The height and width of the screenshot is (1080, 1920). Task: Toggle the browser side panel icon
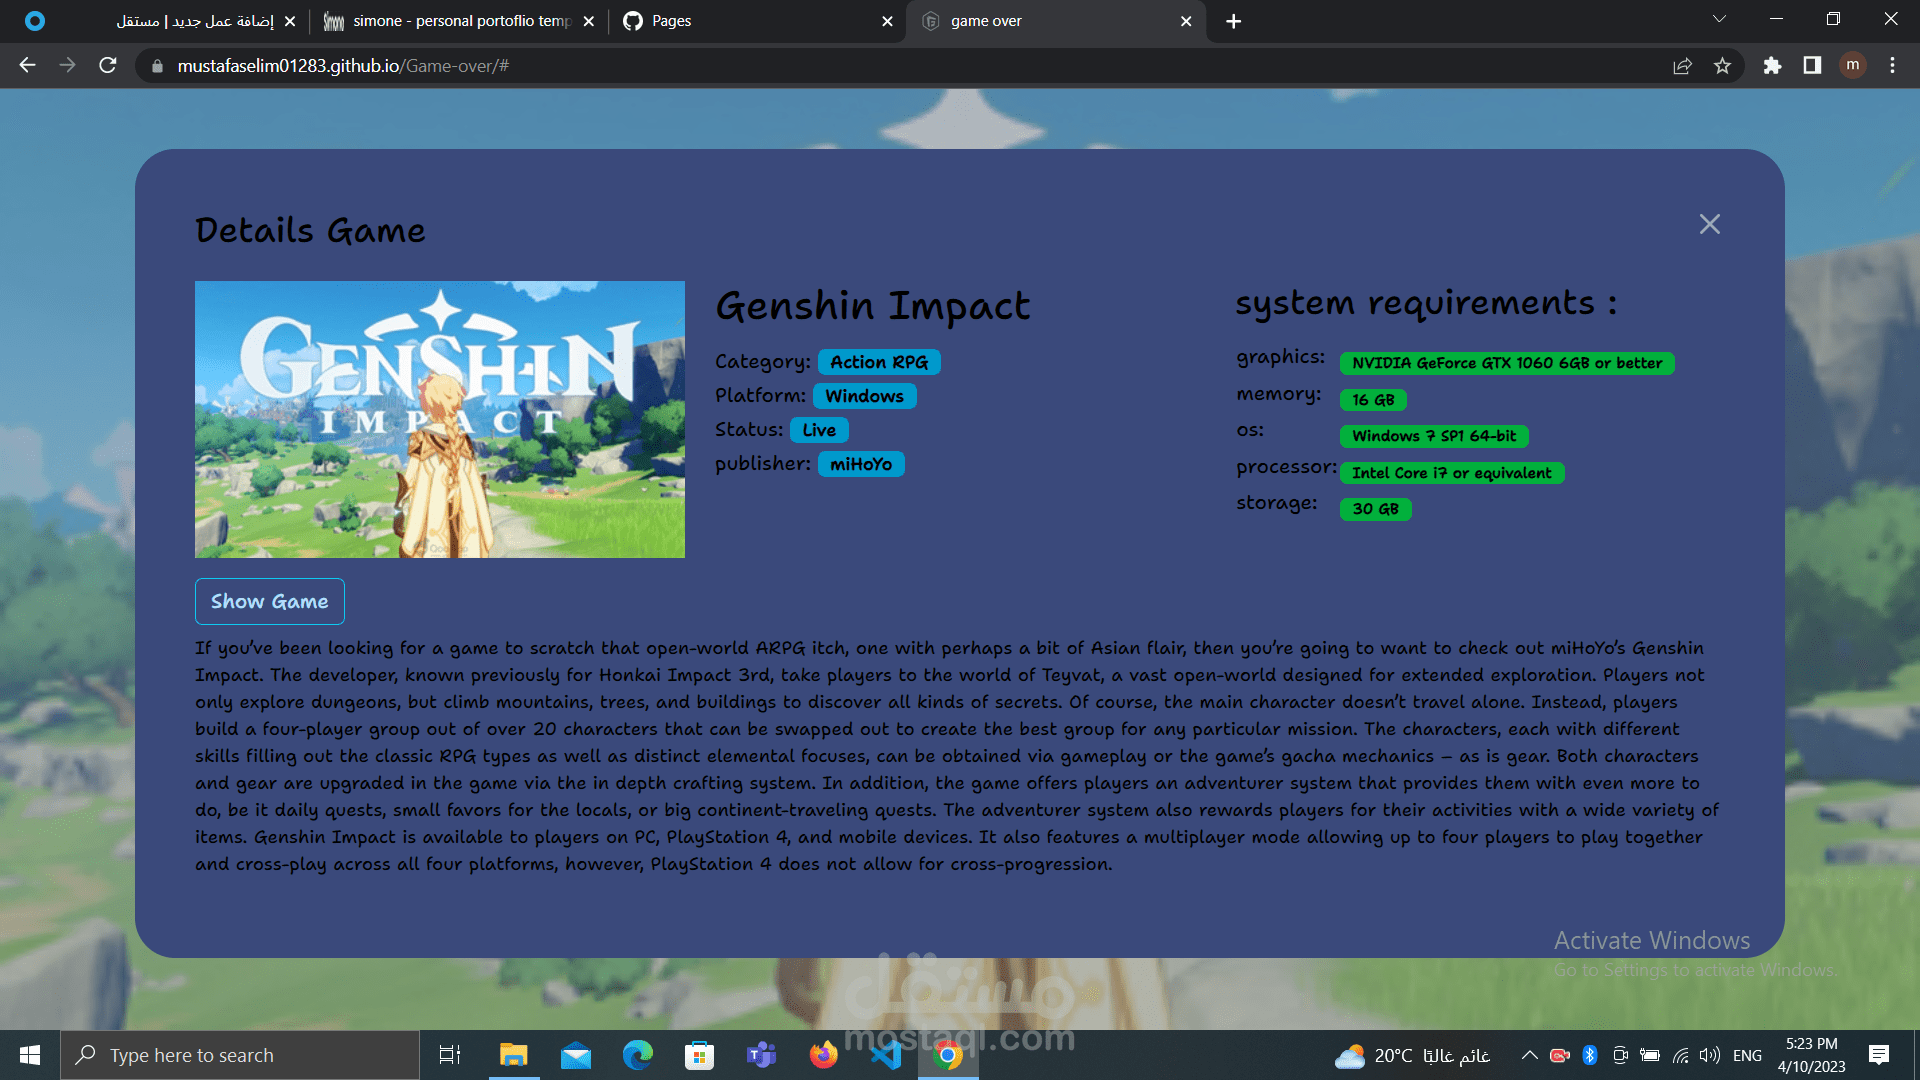point(1812,66)
